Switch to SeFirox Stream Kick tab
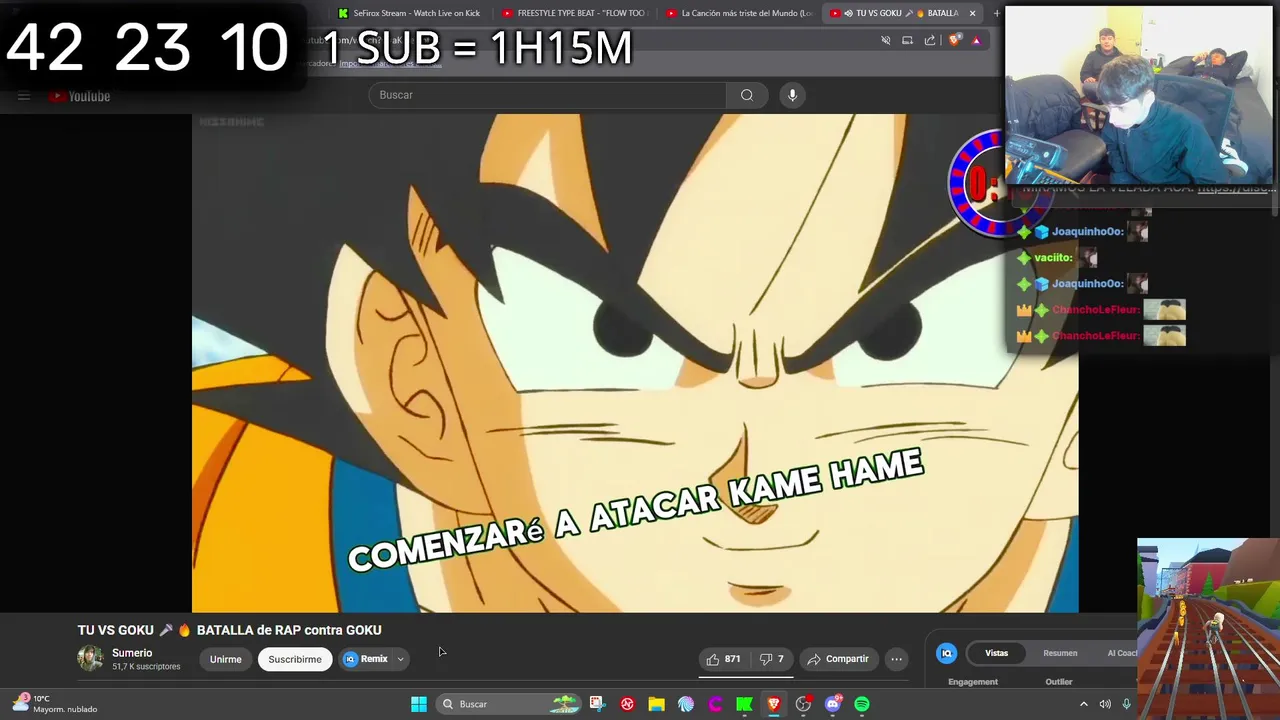Viewport: 1280px width, 720px height. click(x=409, y=13)
